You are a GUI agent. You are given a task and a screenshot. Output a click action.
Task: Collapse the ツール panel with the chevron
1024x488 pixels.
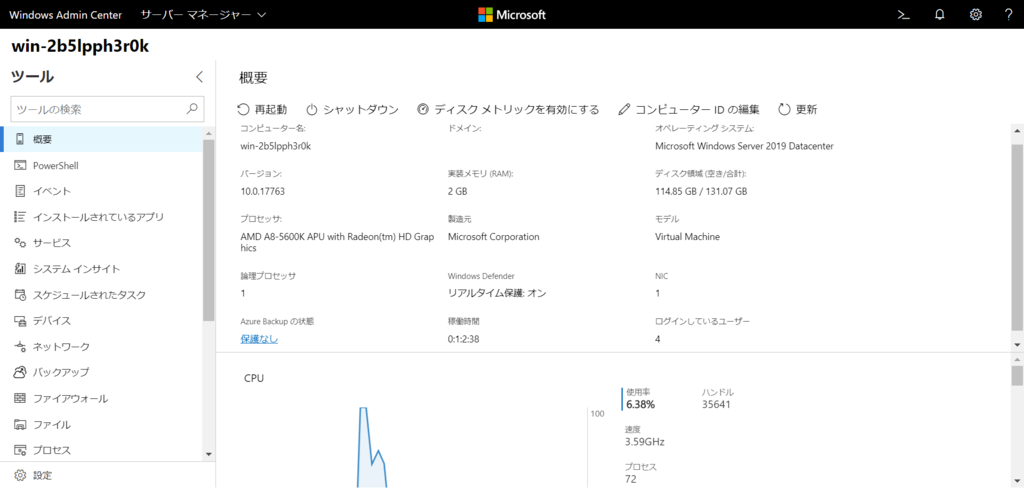(200, 76)
